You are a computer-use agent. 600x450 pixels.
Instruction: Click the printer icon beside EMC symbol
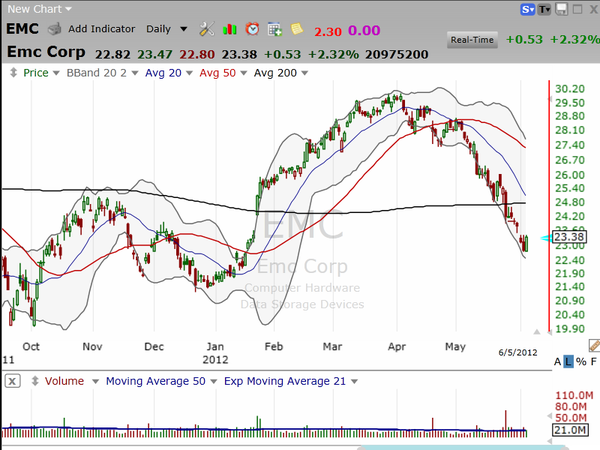(55, 29)
